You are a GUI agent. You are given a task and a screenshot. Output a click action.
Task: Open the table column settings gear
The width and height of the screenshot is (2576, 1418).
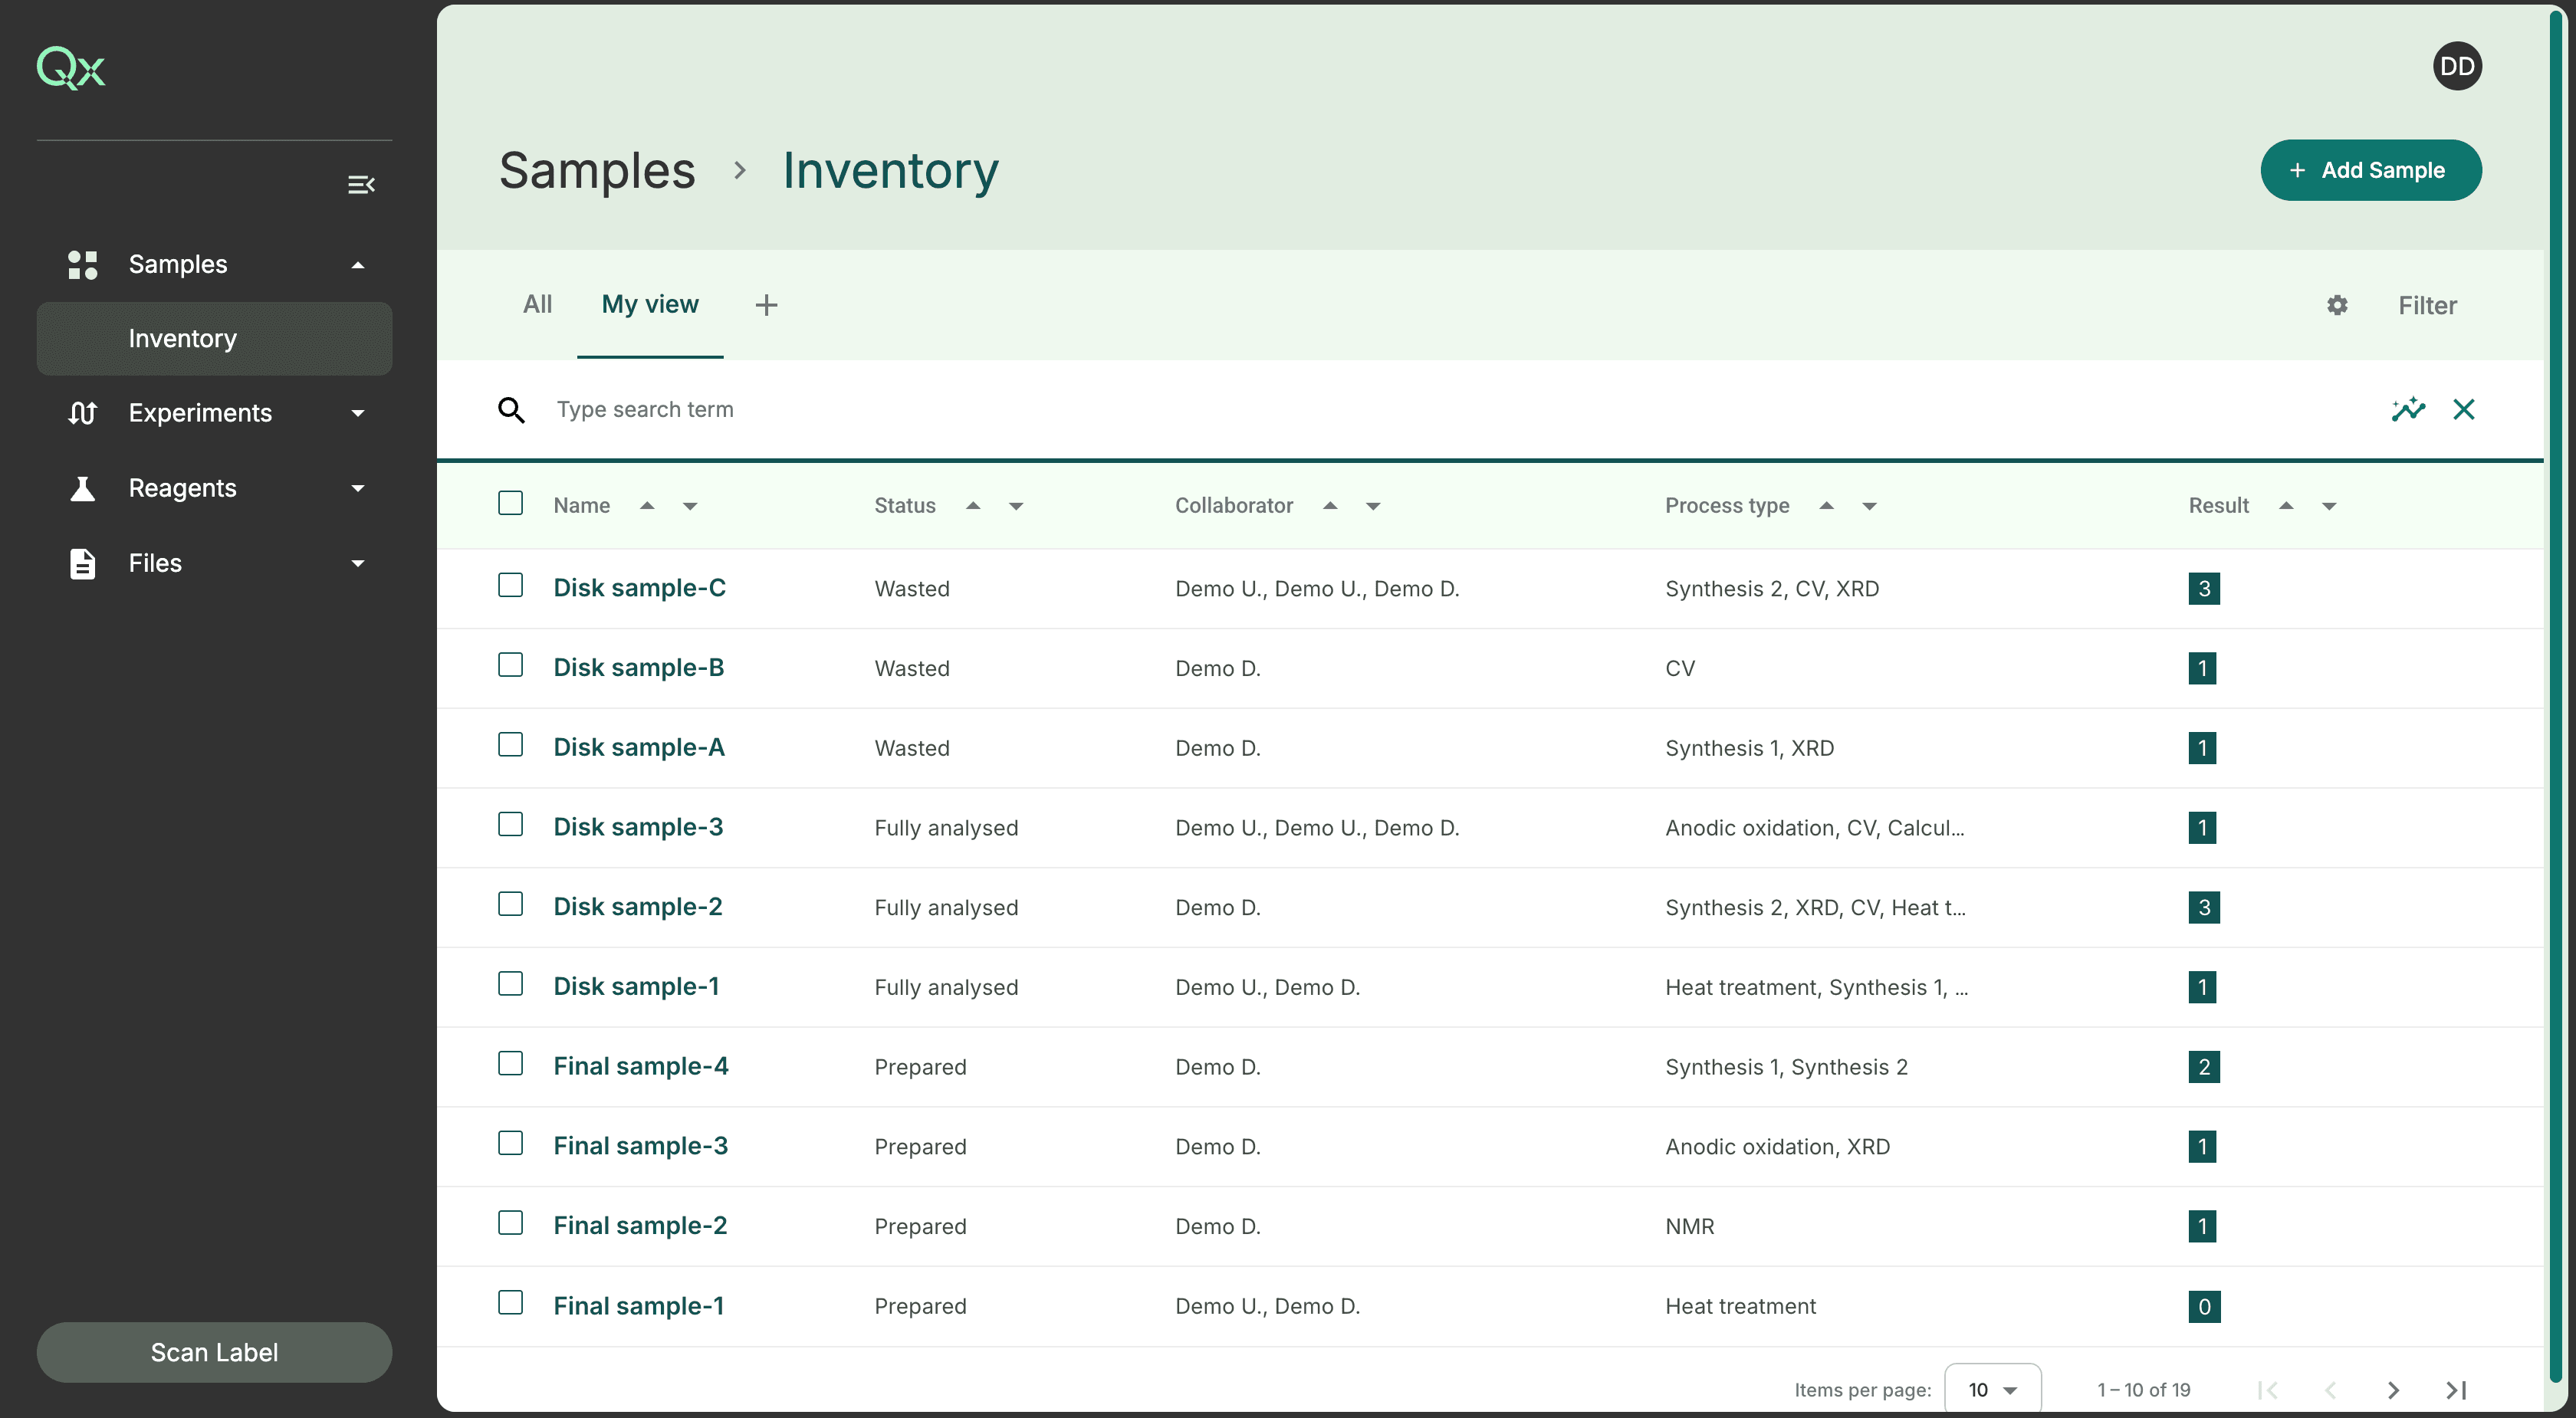(x=2337, y=305)
